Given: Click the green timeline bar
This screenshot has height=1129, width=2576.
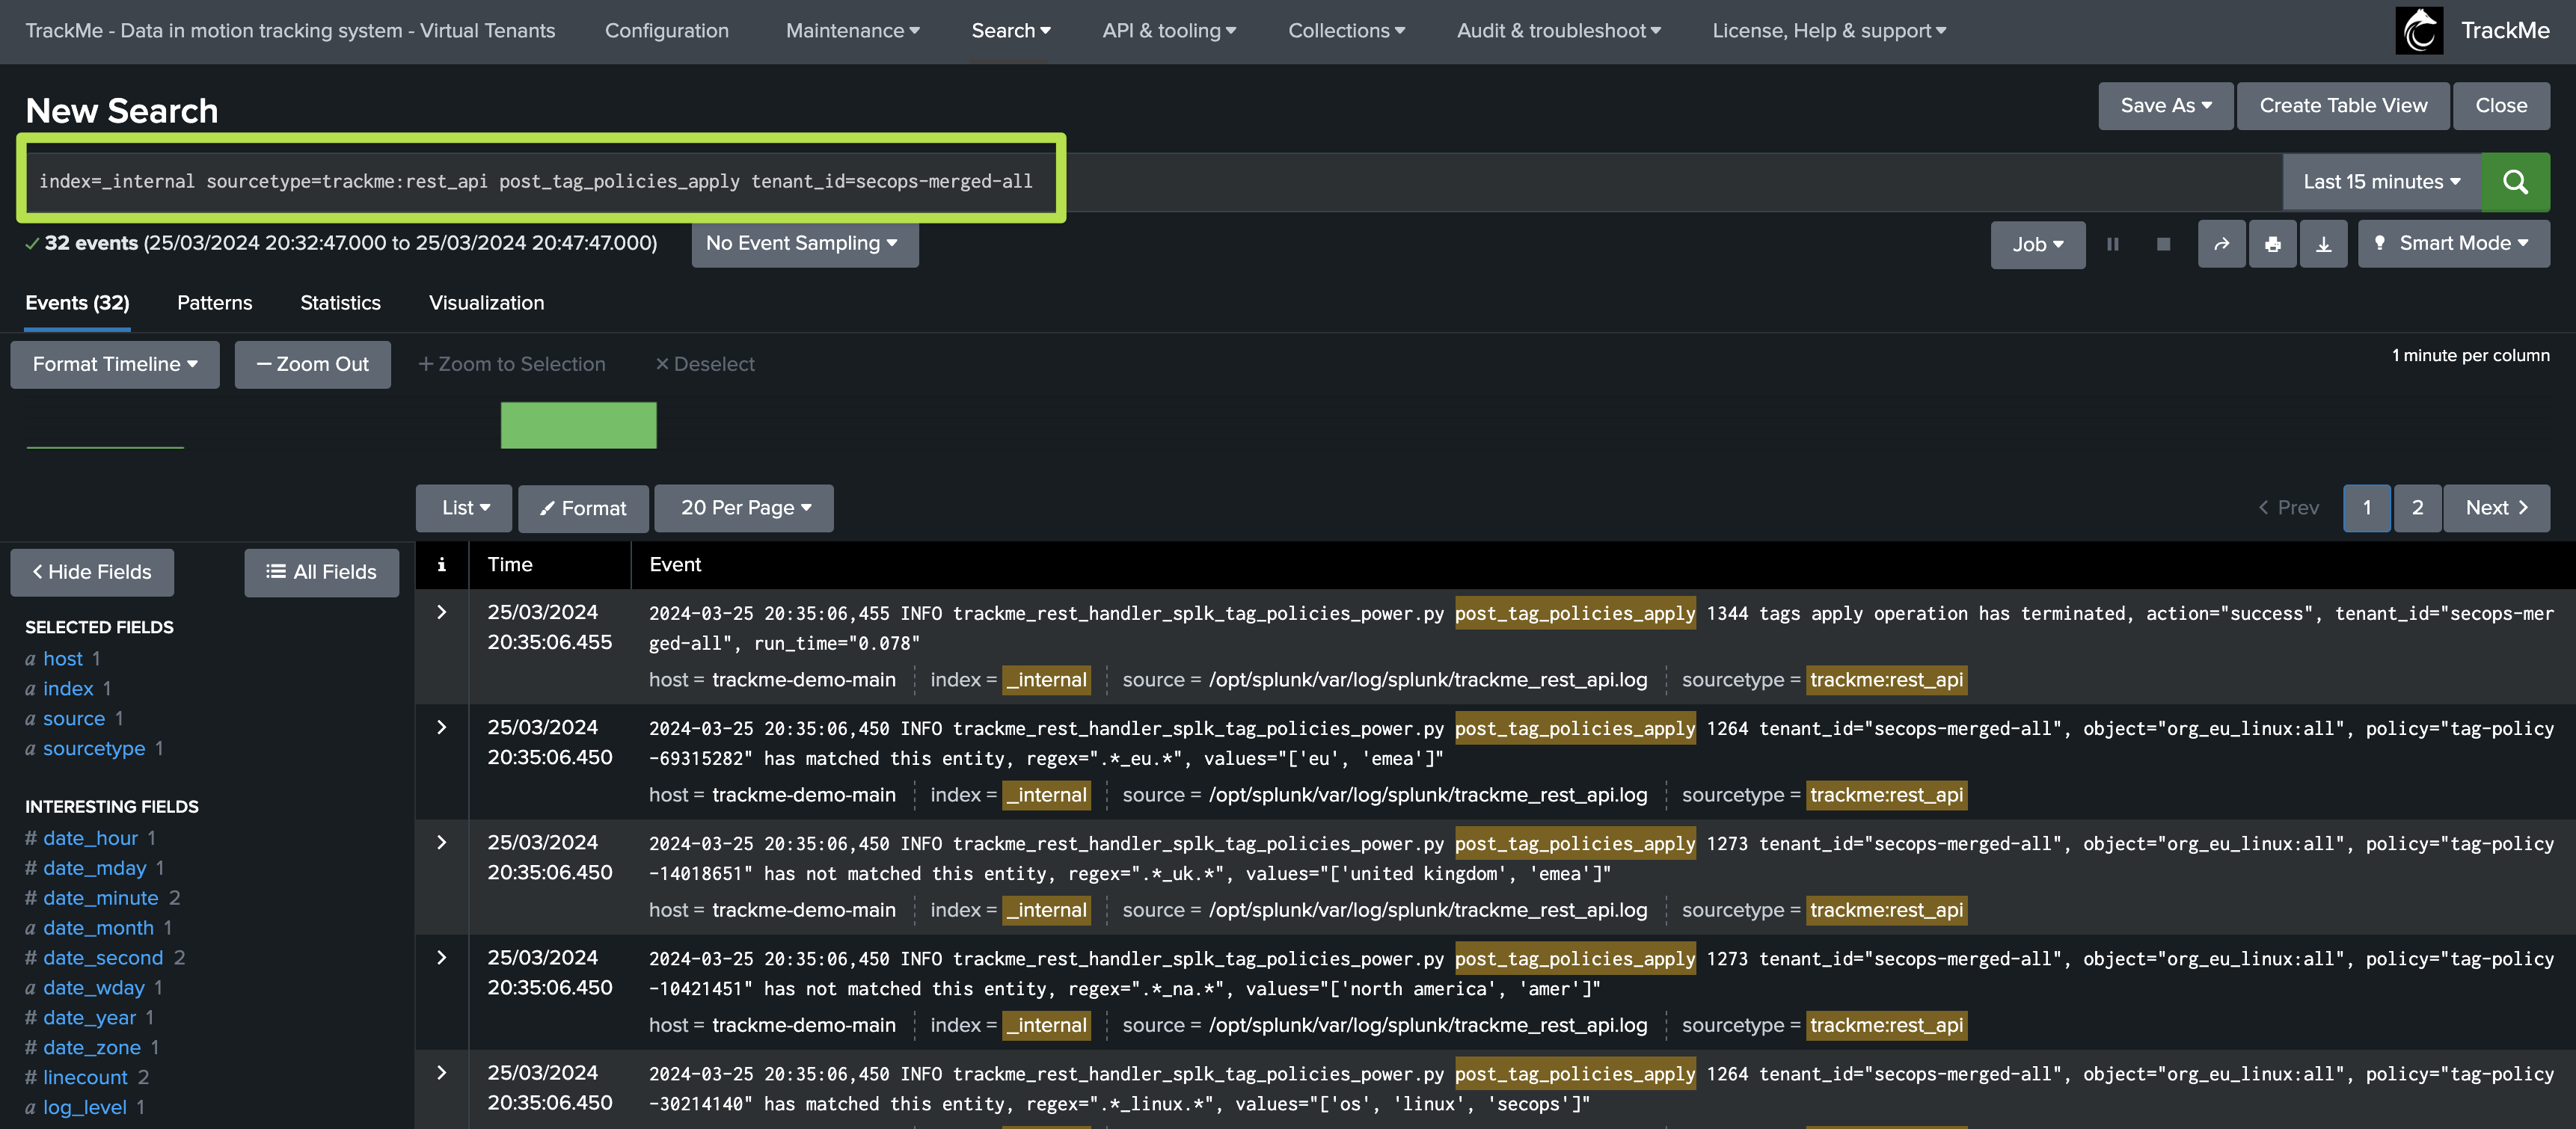Looking at the screenshot, I should tap(578, 425).
